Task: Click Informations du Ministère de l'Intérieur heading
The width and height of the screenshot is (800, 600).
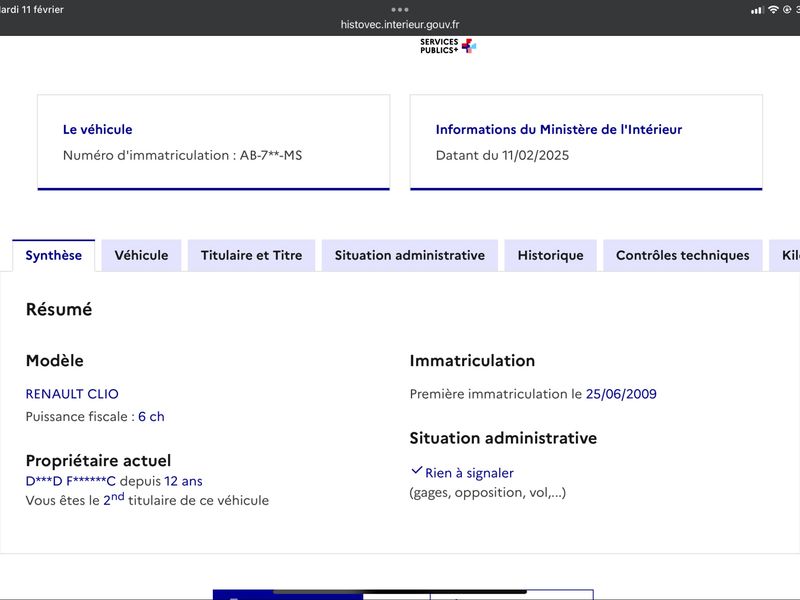Action: click(x=559, y=130)
